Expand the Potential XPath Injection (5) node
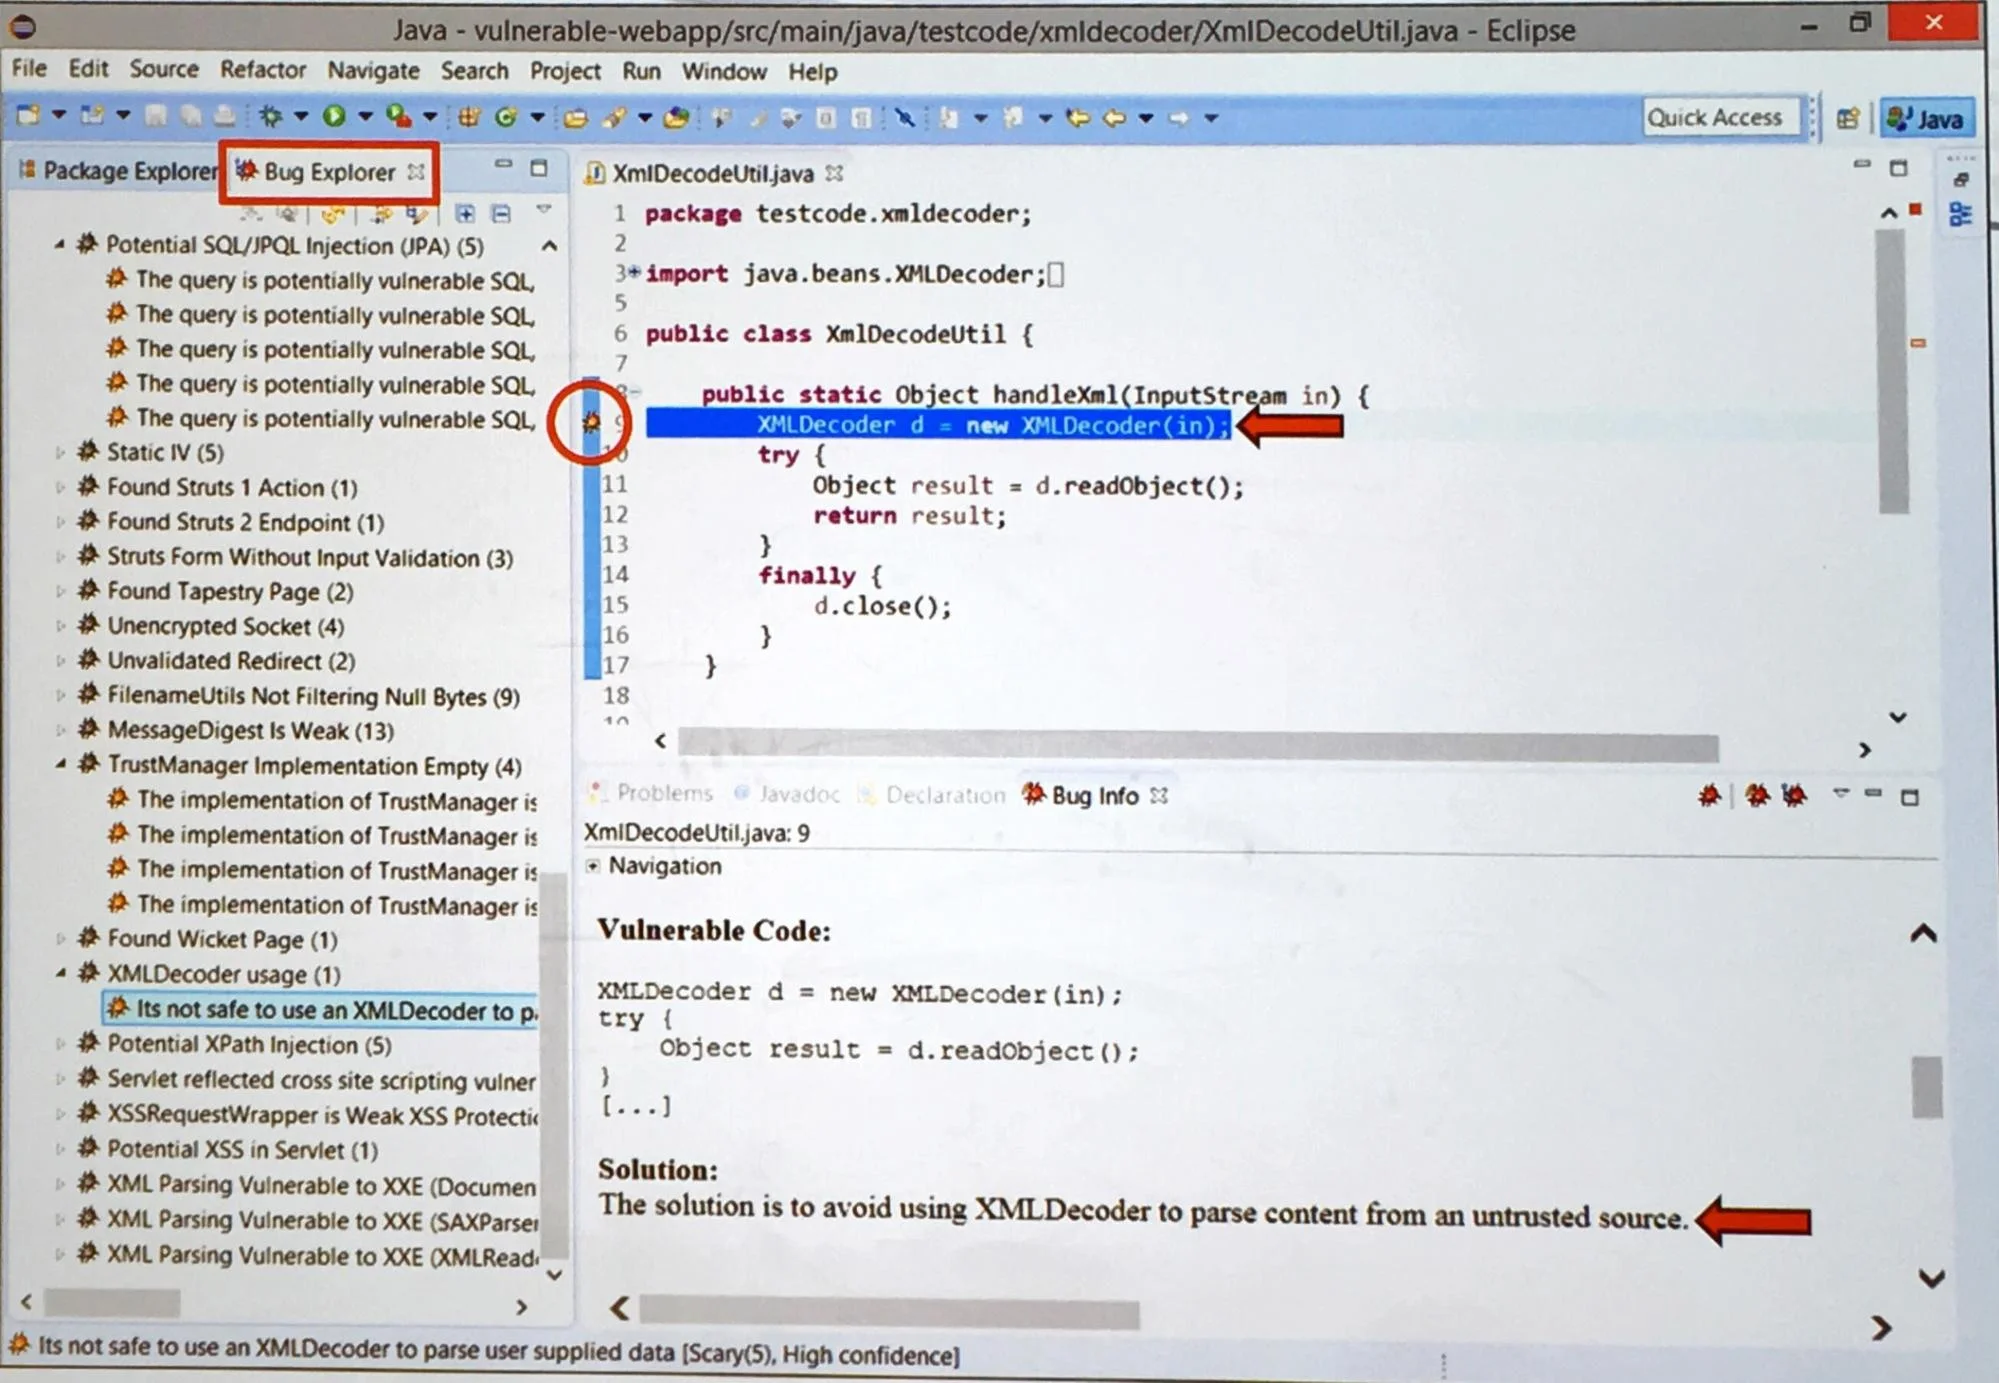Image resolution: width=1999 pixels, height=1383 pixels. [x=60, y=1044]
